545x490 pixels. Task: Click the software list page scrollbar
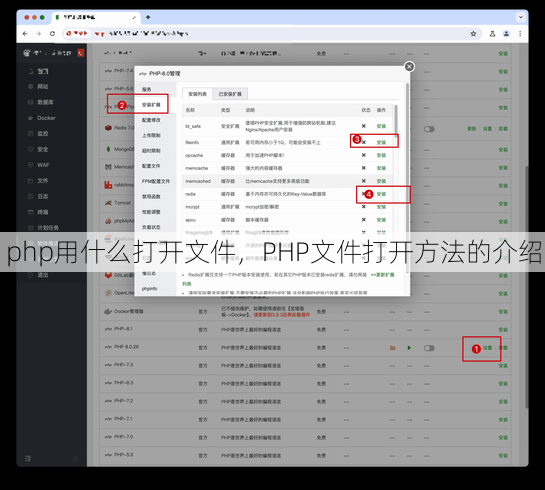[527, 287]
